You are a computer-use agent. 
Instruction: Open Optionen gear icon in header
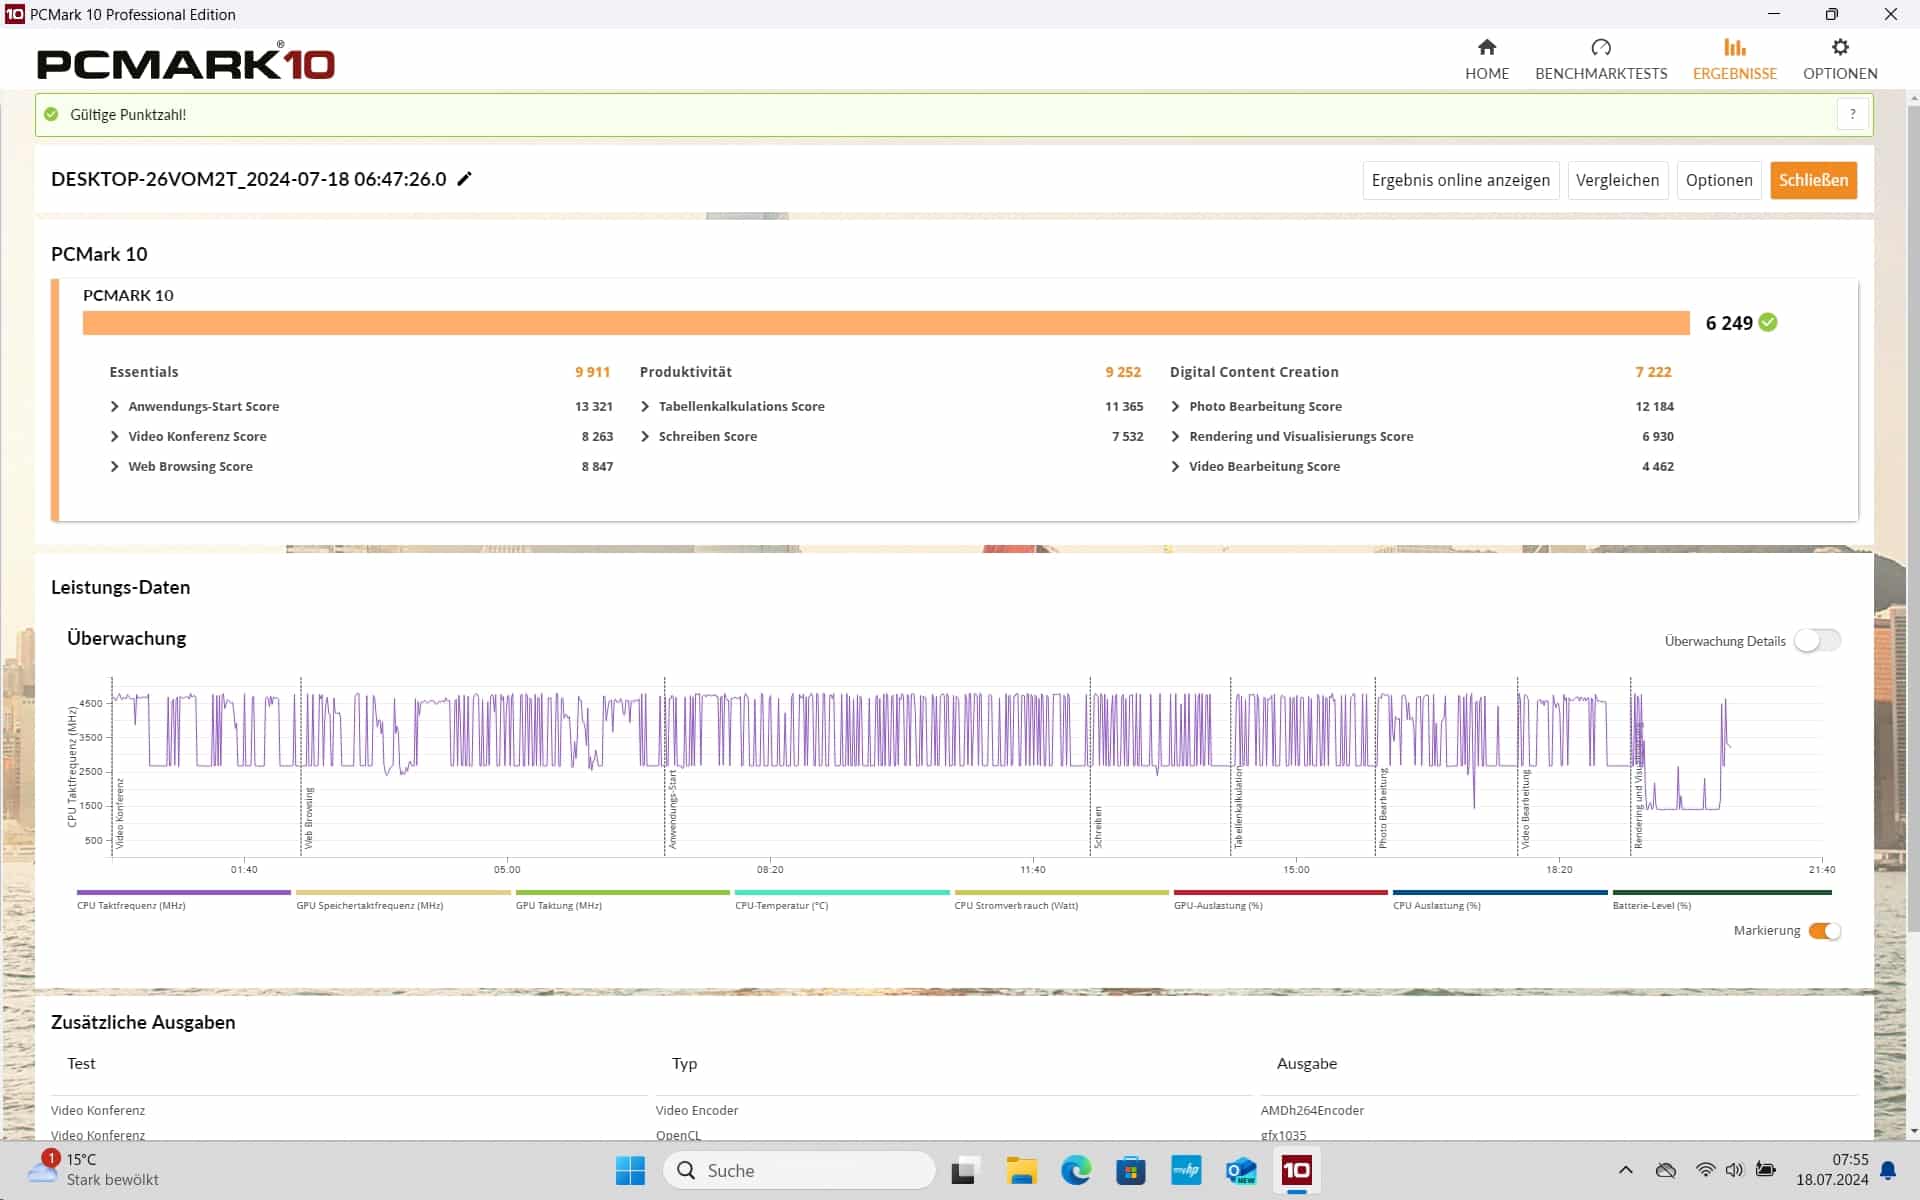1839,48
